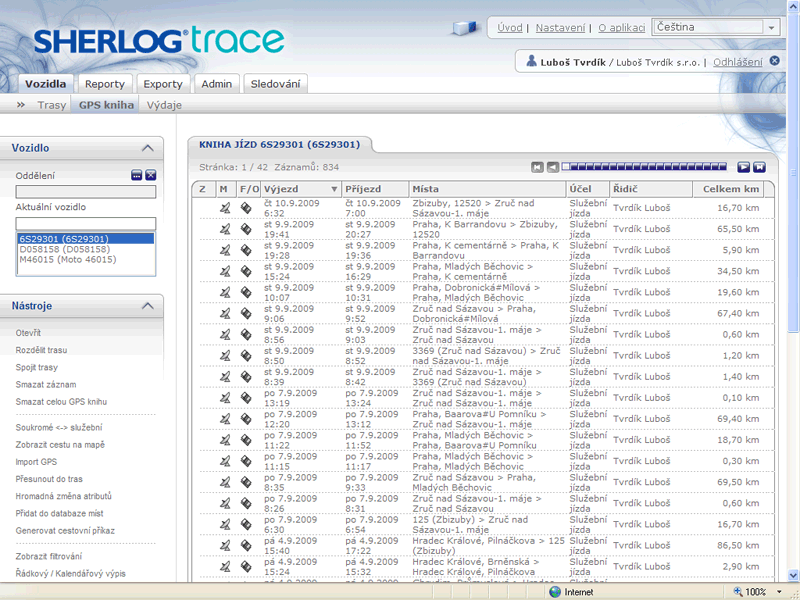The height and width of the screenshot is (600, 800).
Task: Select vehicle 6S29301 in the list
Action: point(86,239)
